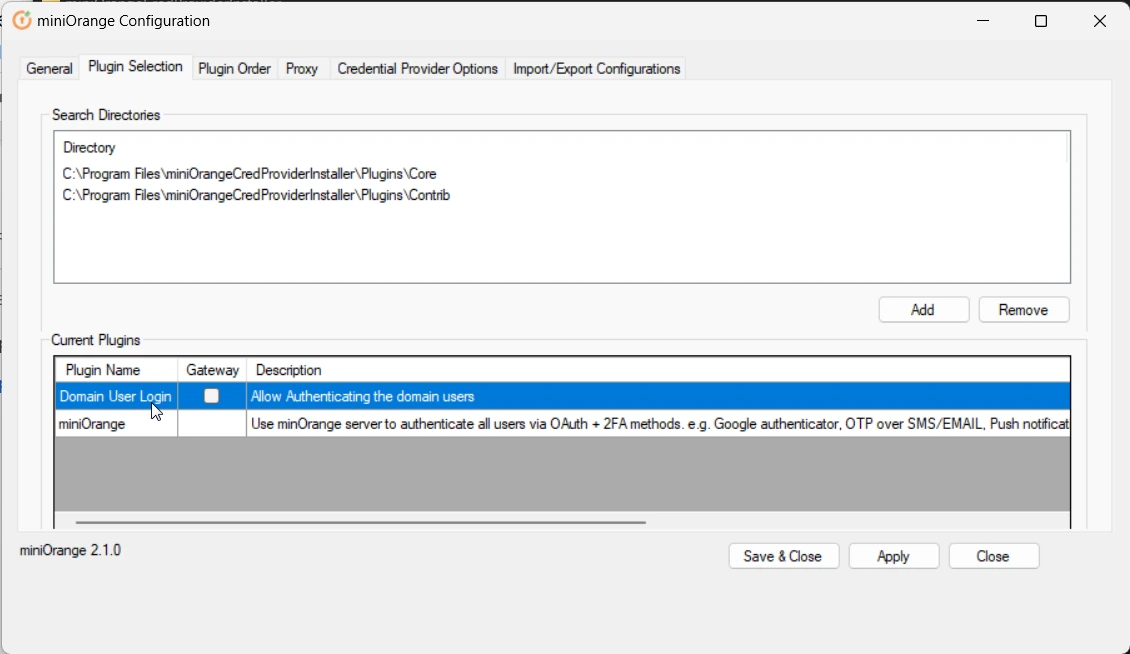Apply the configuration changes
This screenshot has width=1130, height=654.
coord(894,557)
